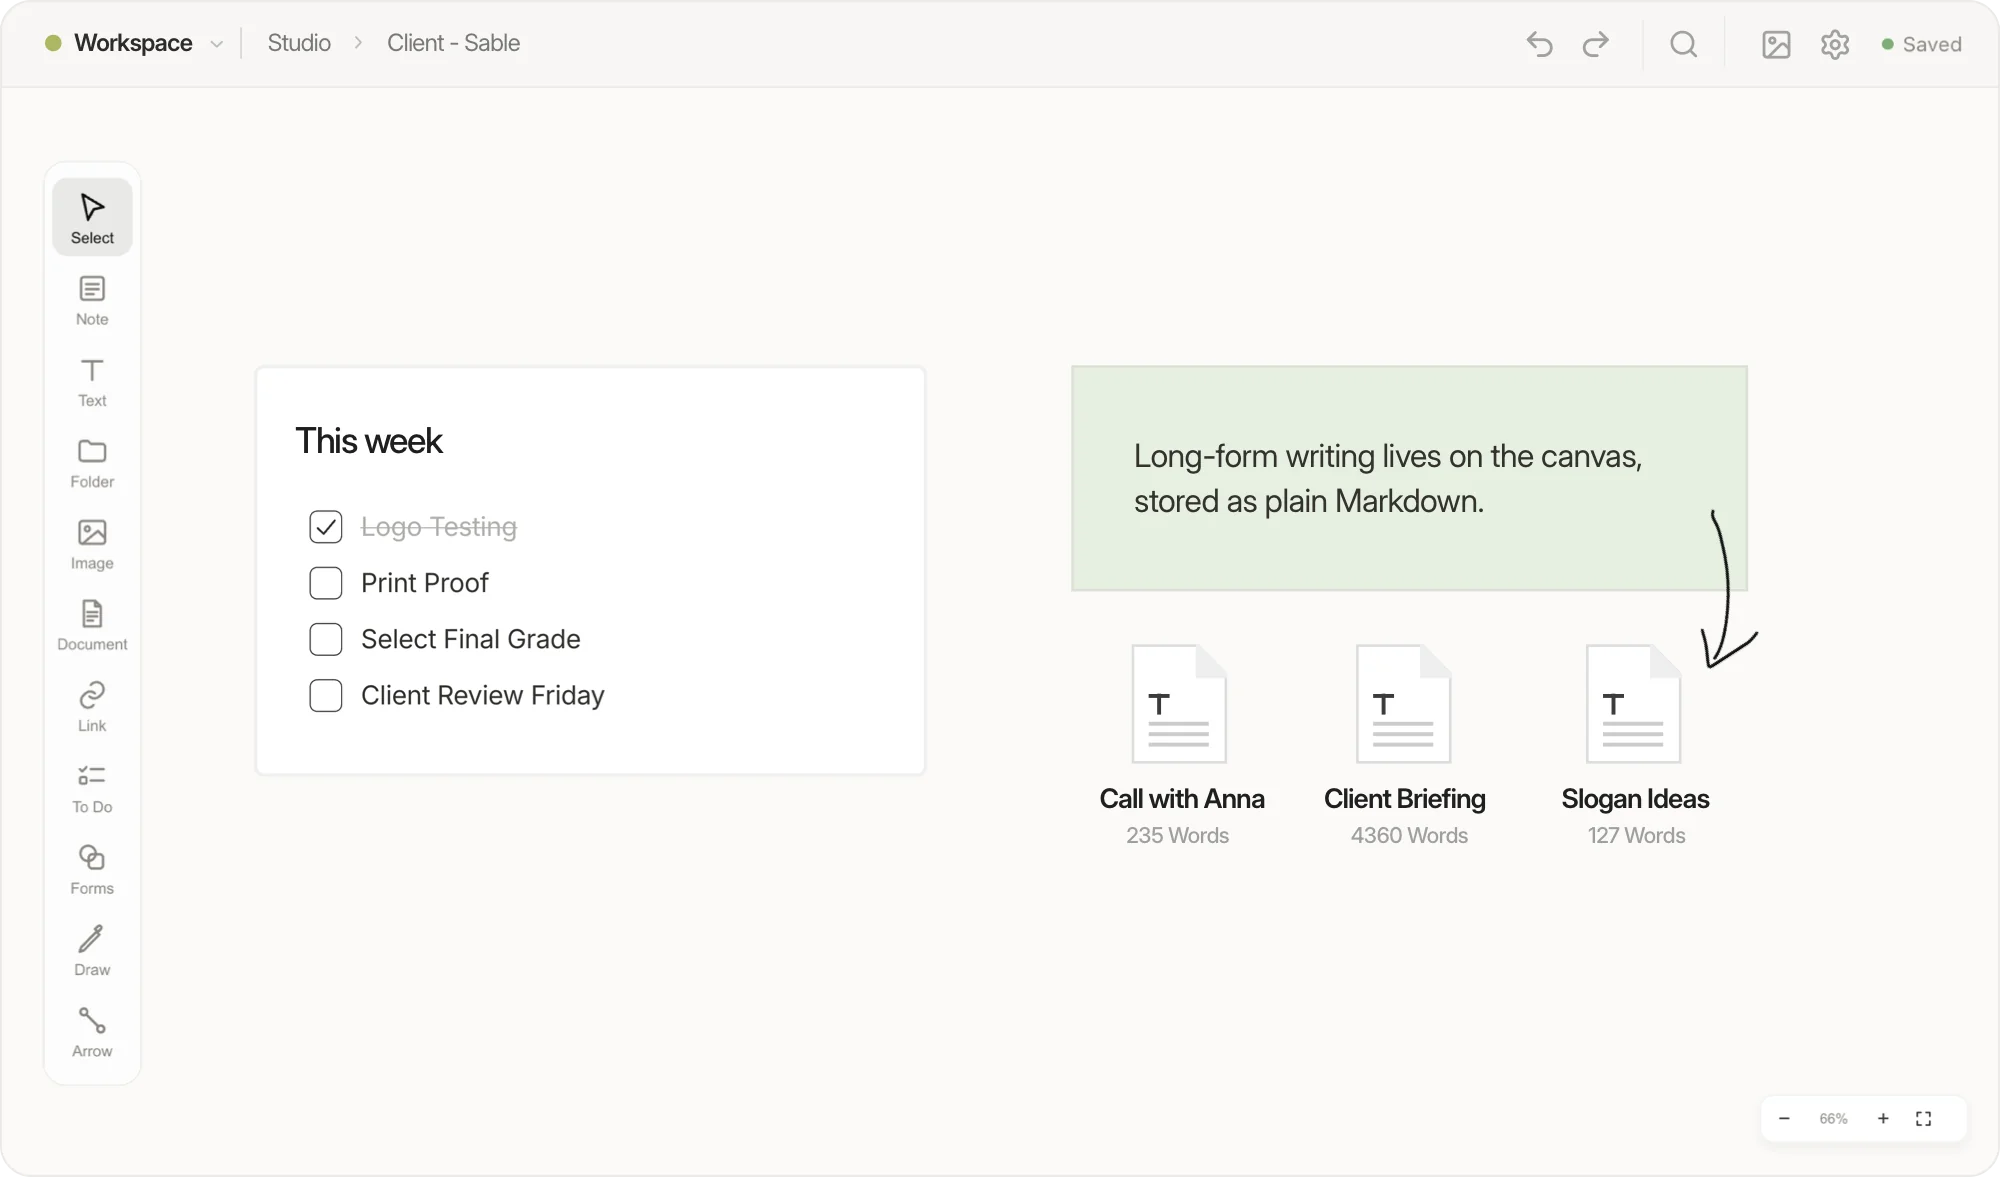Redo the last action
The width and height of the screenshot is (2000, 1177).
tap(1596, 44)
